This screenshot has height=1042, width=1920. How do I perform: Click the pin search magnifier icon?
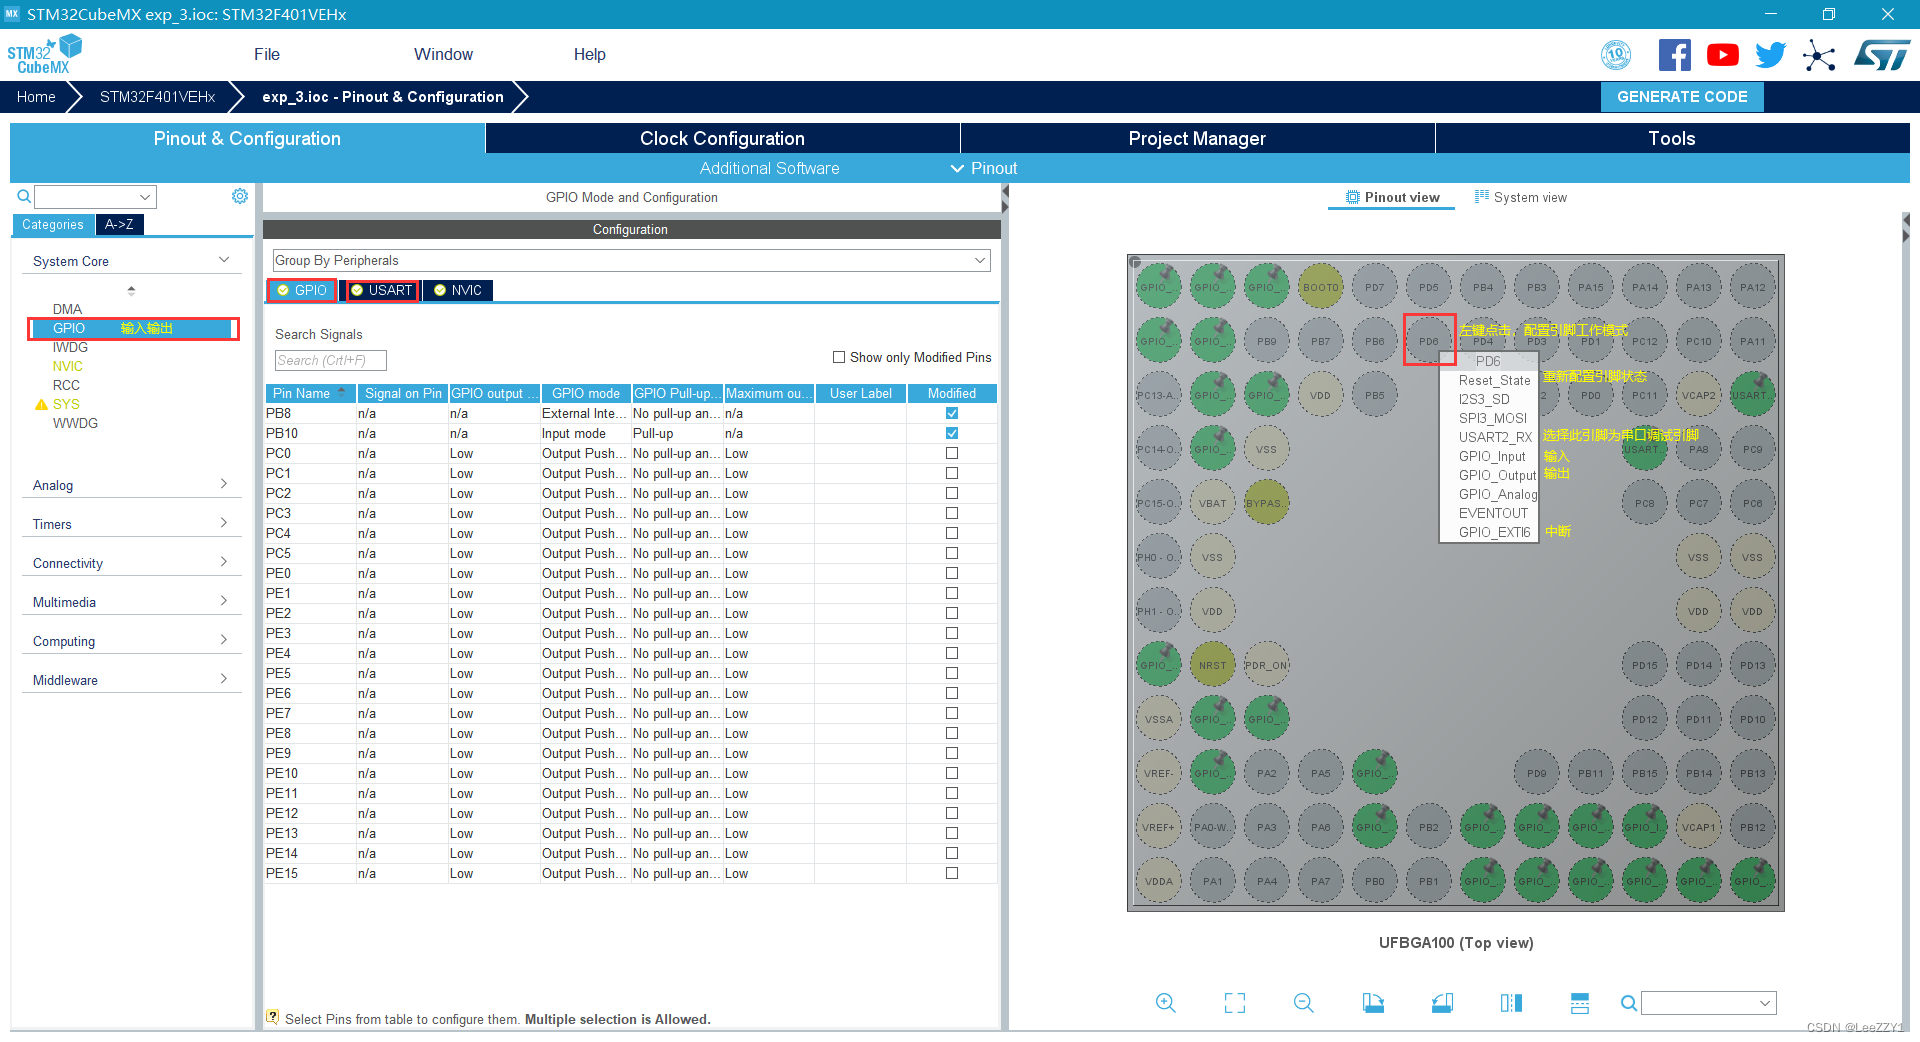point(1628,1003)
